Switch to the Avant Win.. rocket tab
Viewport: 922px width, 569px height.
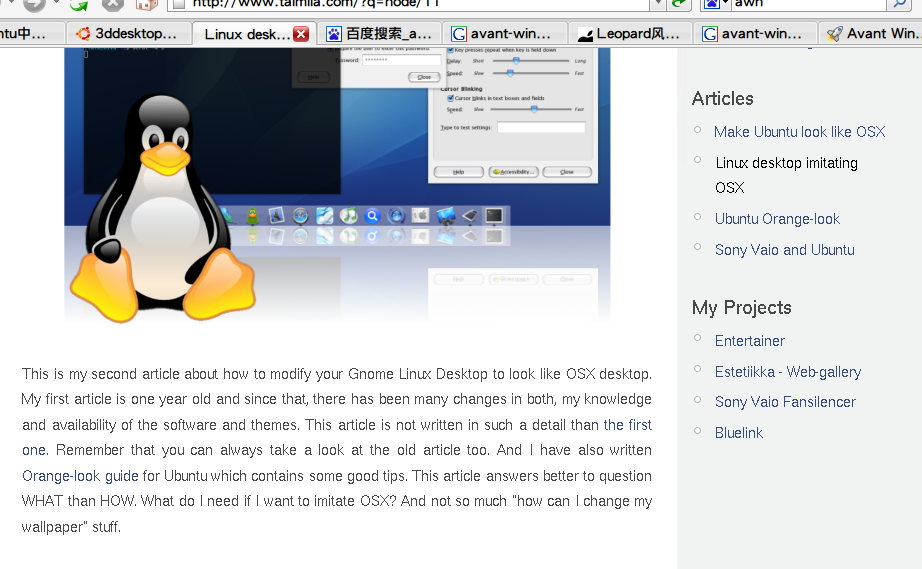[871, 34]
